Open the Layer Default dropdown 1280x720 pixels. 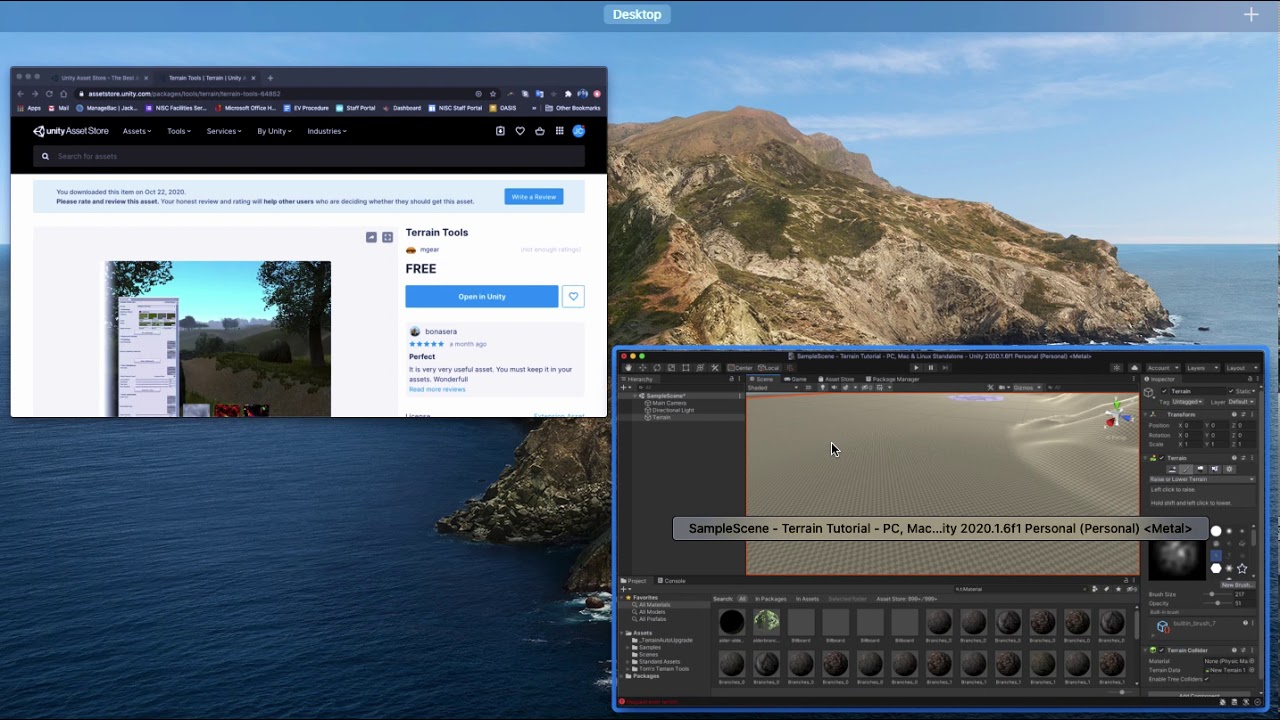[1242, 402]
